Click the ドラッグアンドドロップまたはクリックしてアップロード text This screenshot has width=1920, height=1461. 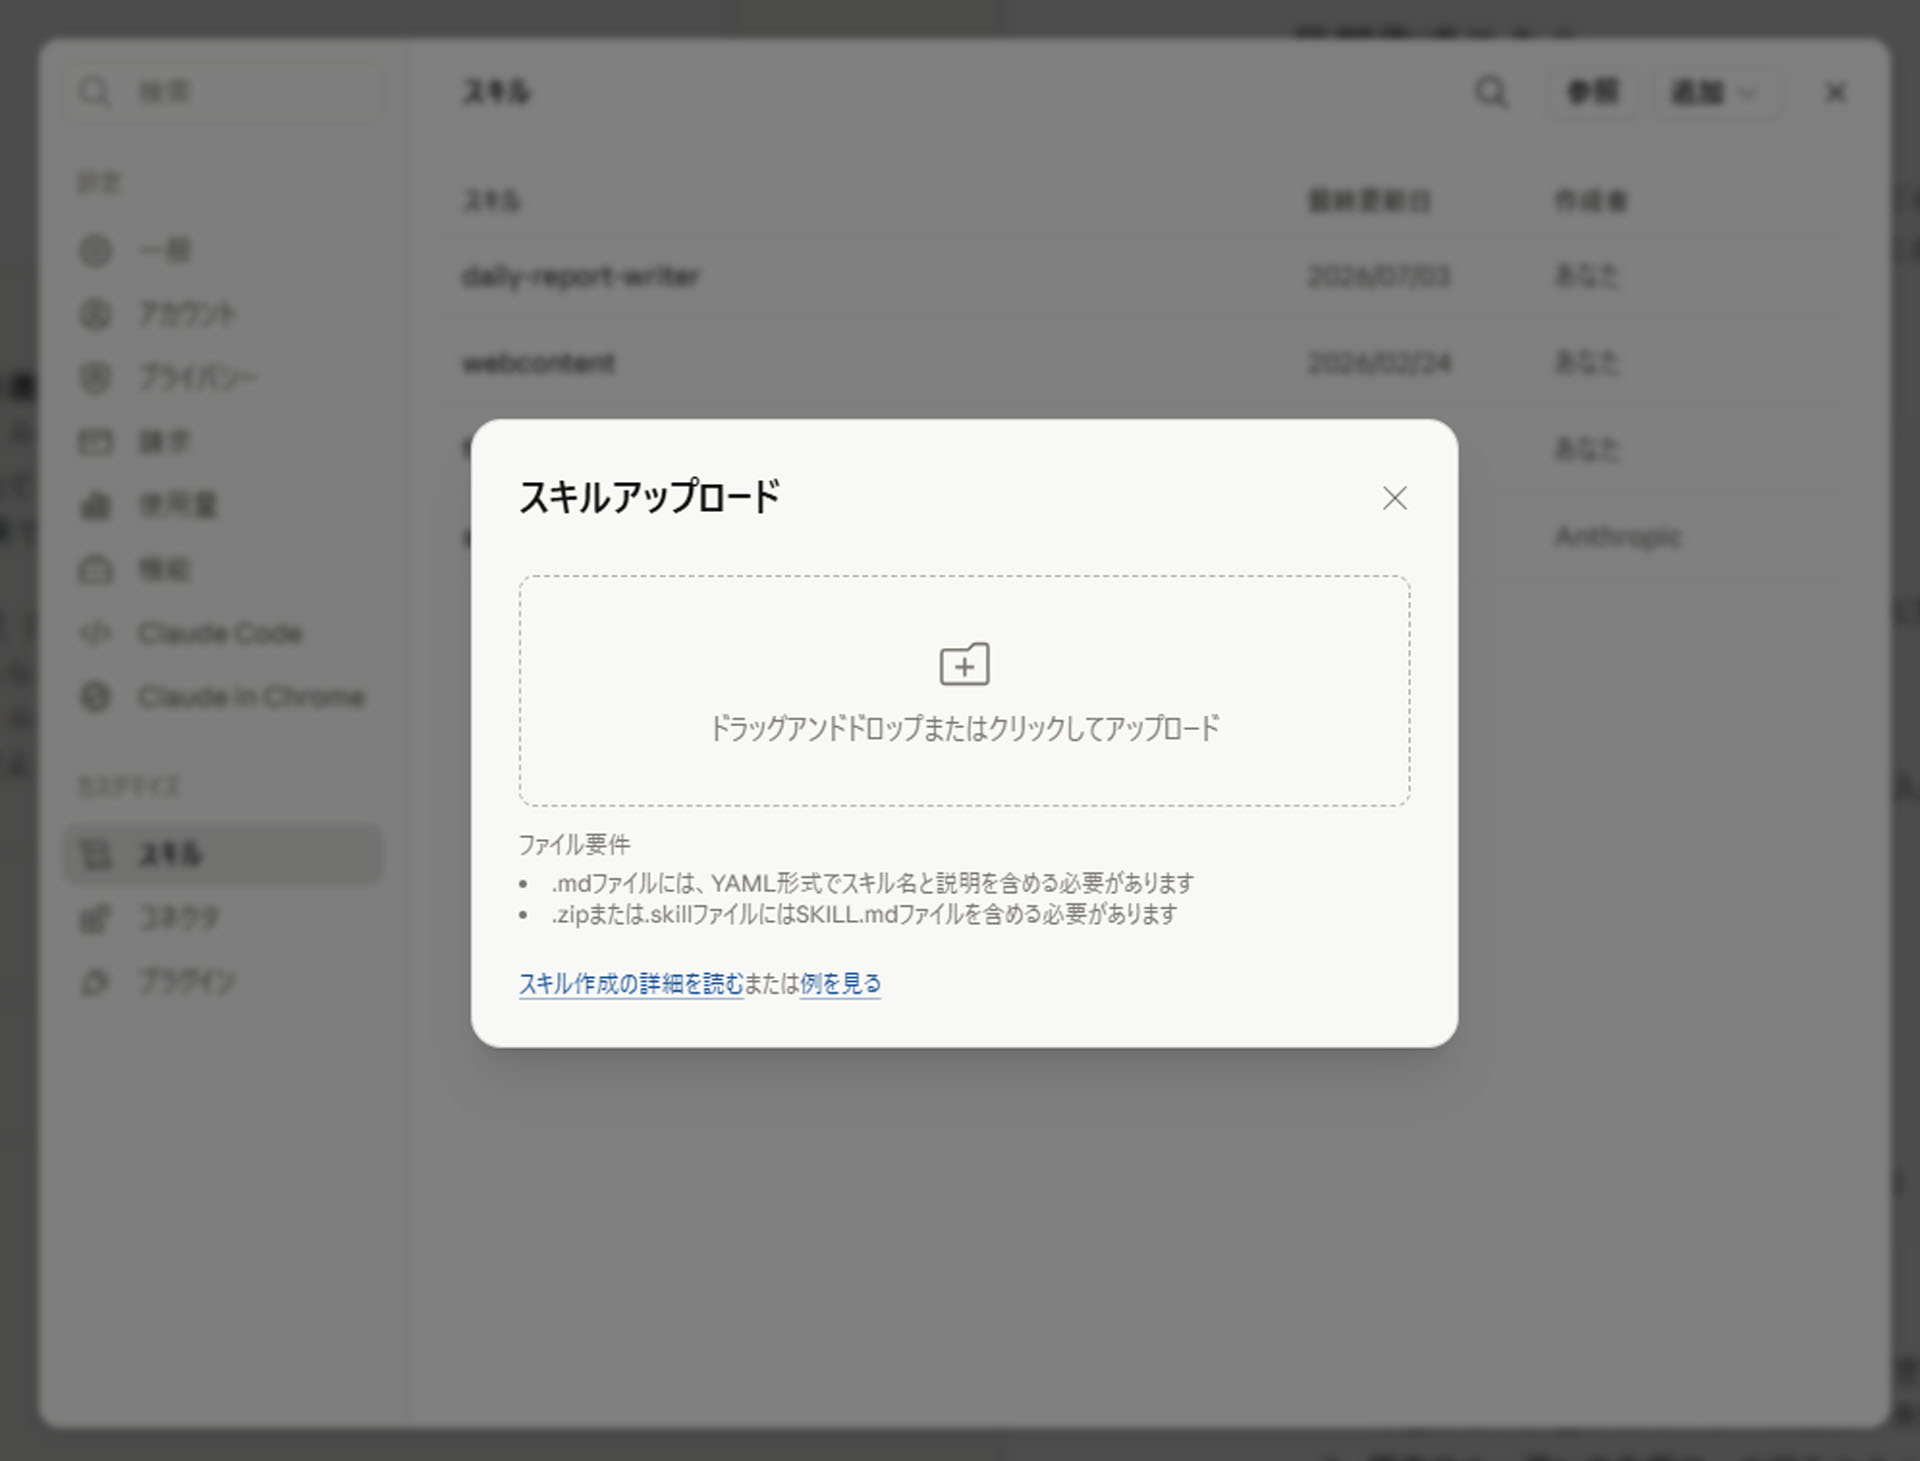964,728
